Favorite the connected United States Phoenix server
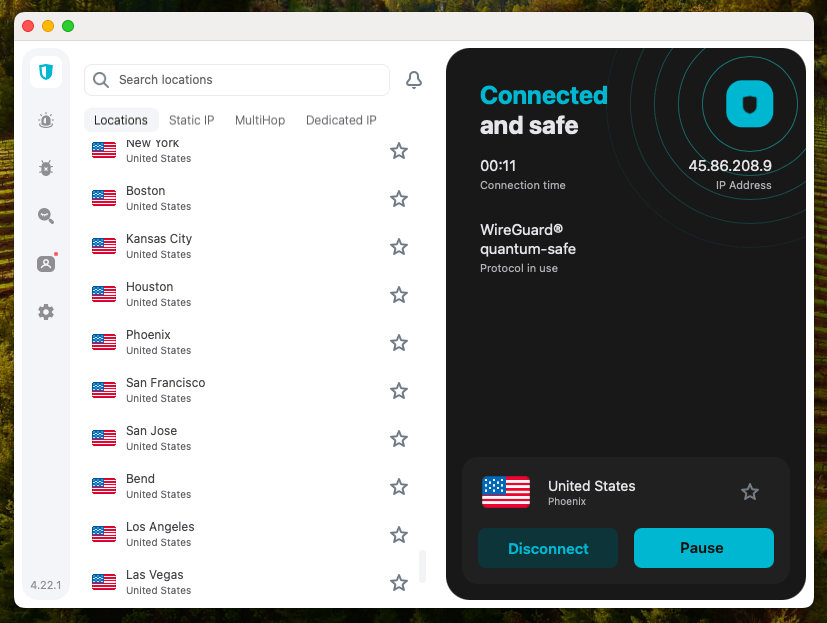This screenshot has width=827, height=623. (x=749, y=492)
